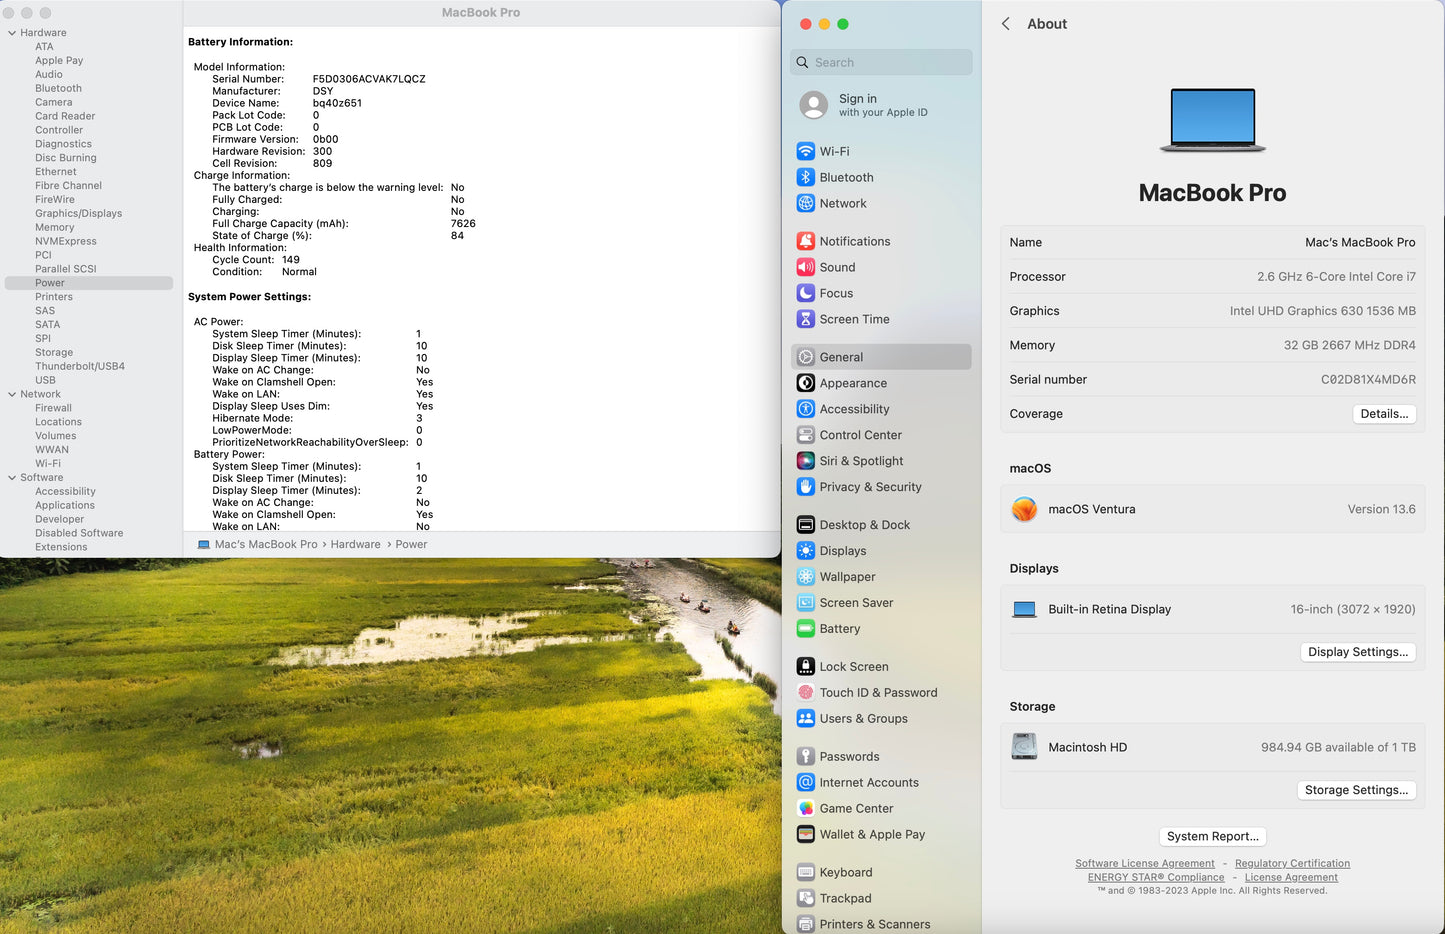Select Graphics/Displays in System Information sidebar
The height and width of the screenshot is (934, 1445).
click(x=78, y=213)
